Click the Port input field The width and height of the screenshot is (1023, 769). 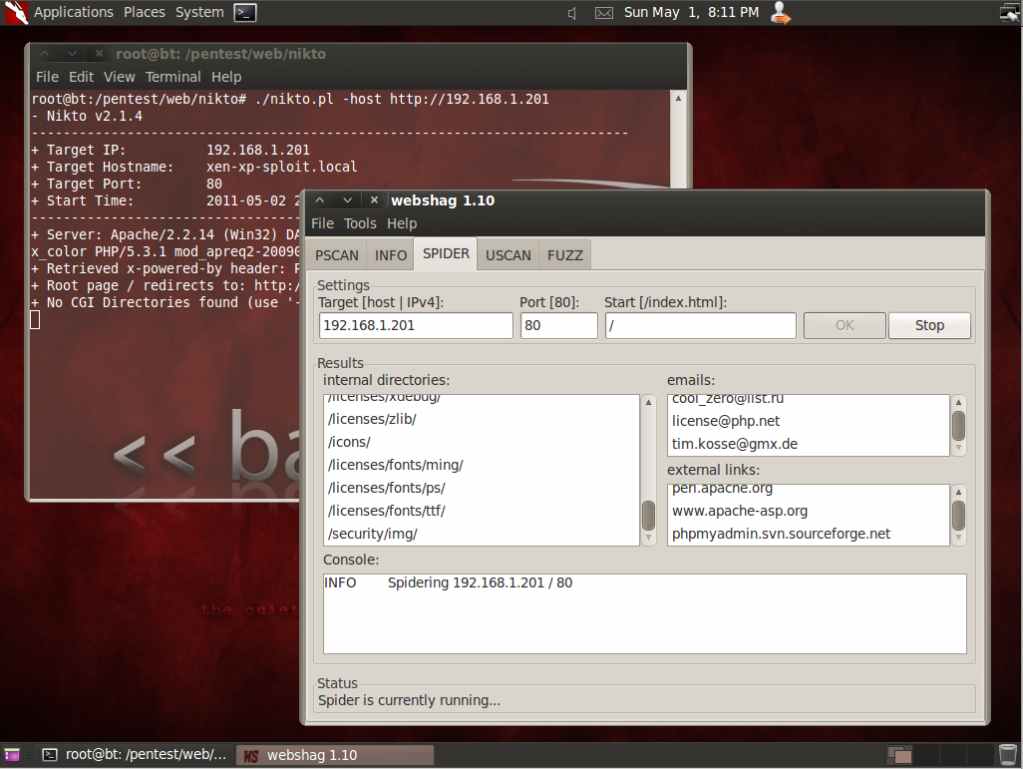pyautogui.click(x=558, y=326)
